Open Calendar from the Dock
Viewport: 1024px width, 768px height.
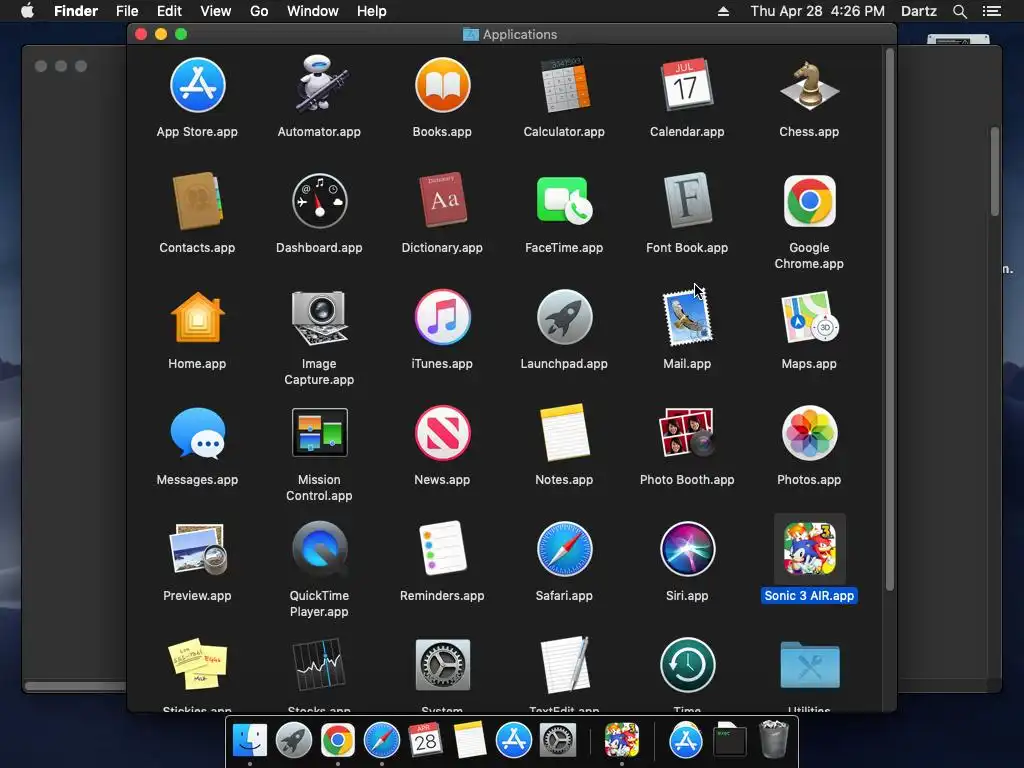(426, 741)
